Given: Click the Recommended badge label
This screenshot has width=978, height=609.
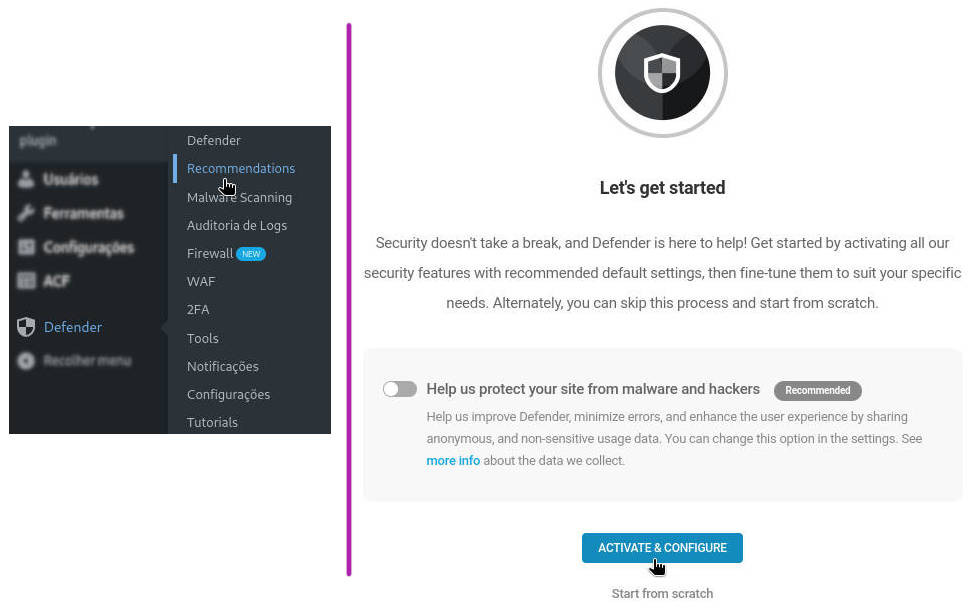Looking at the screenshot, I should (818, 391).
